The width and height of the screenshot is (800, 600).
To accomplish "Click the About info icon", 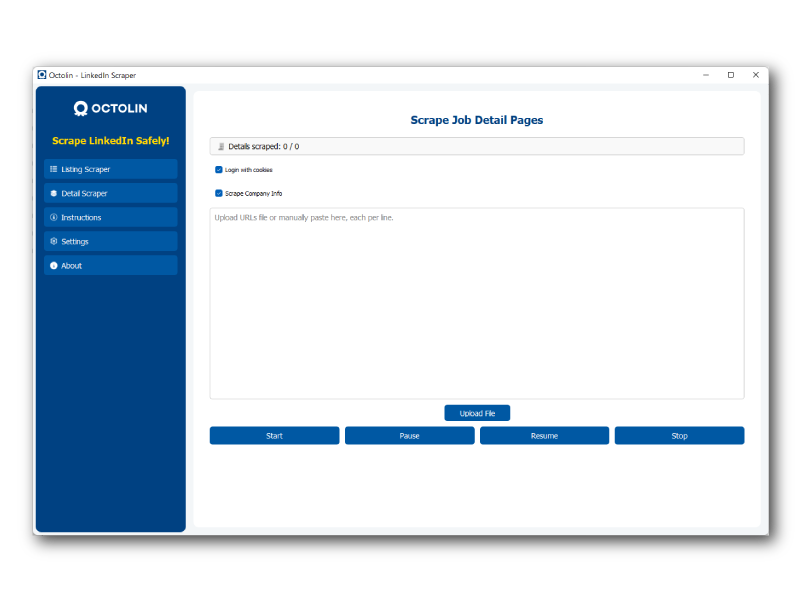I will pyautogui.click(x=54, y=265).
